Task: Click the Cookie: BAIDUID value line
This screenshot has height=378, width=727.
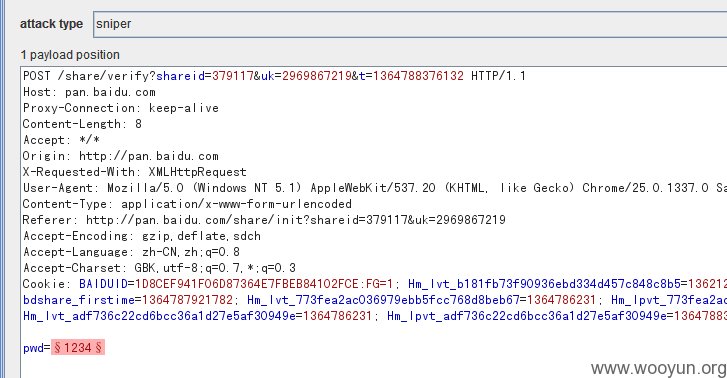Action: coord(375,284)
